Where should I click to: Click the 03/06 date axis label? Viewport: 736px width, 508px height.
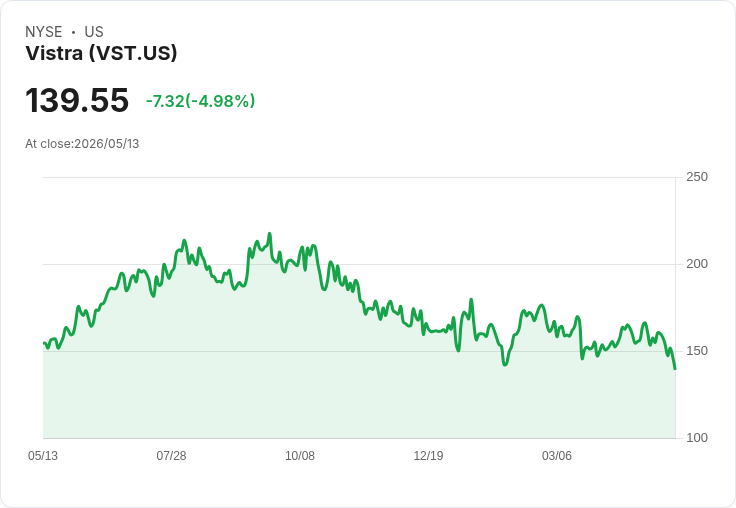point(557,456)
